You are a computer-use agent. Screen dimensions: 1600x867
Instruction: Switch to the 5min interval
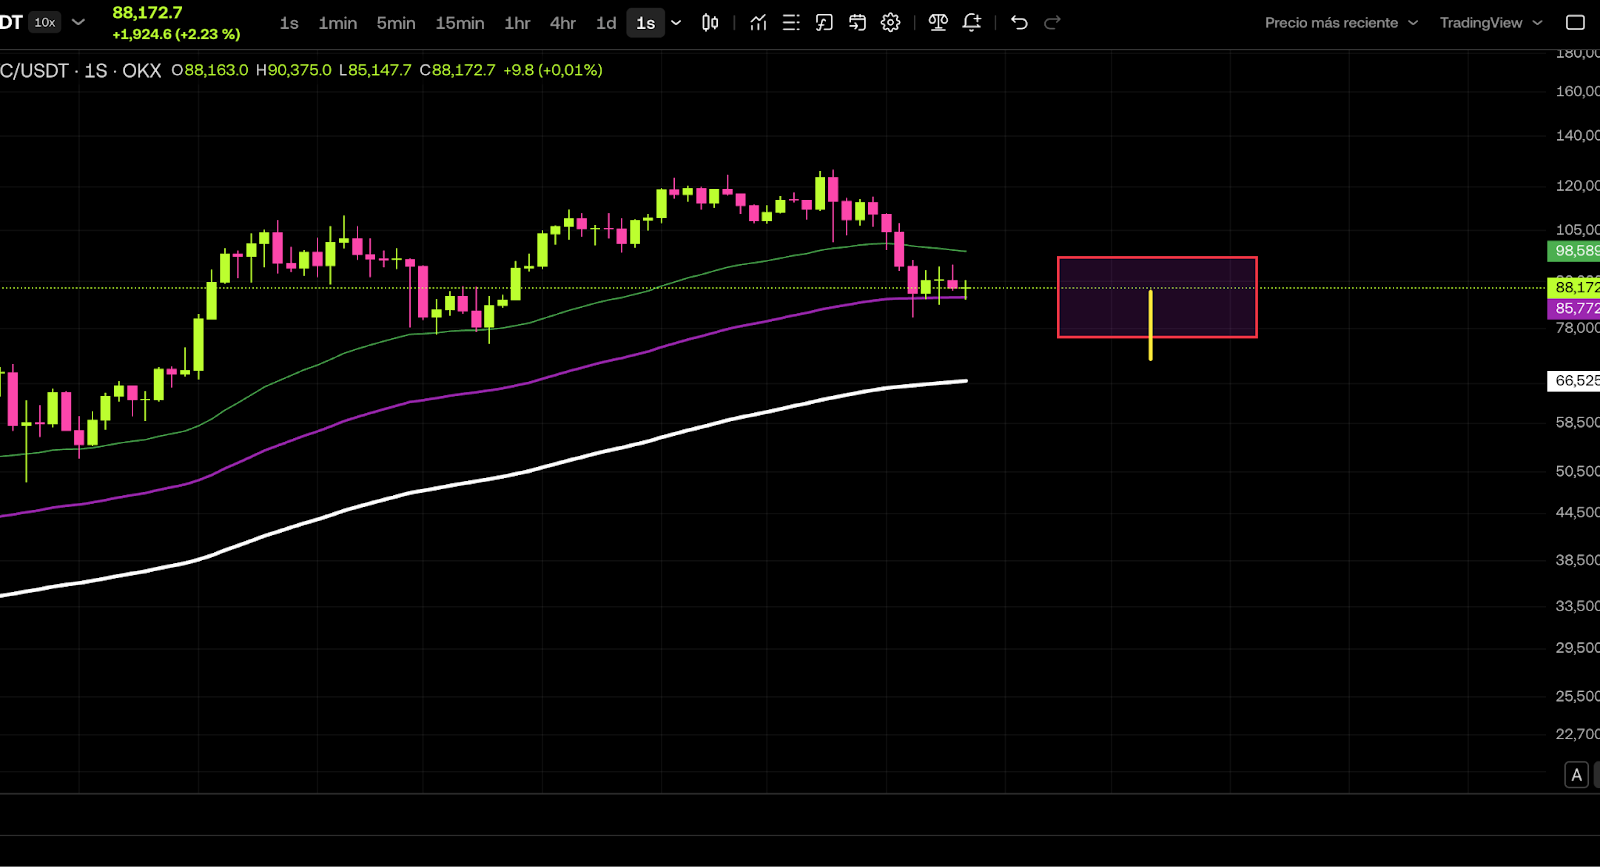click(x=396, y=22)
